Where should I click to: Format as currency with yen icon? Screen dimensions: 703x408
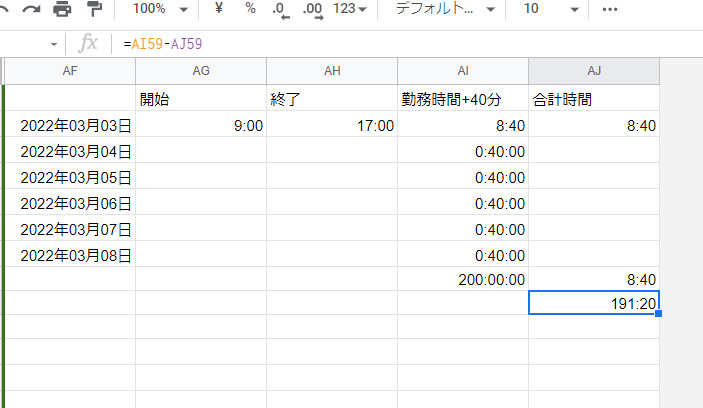(219, 9)
